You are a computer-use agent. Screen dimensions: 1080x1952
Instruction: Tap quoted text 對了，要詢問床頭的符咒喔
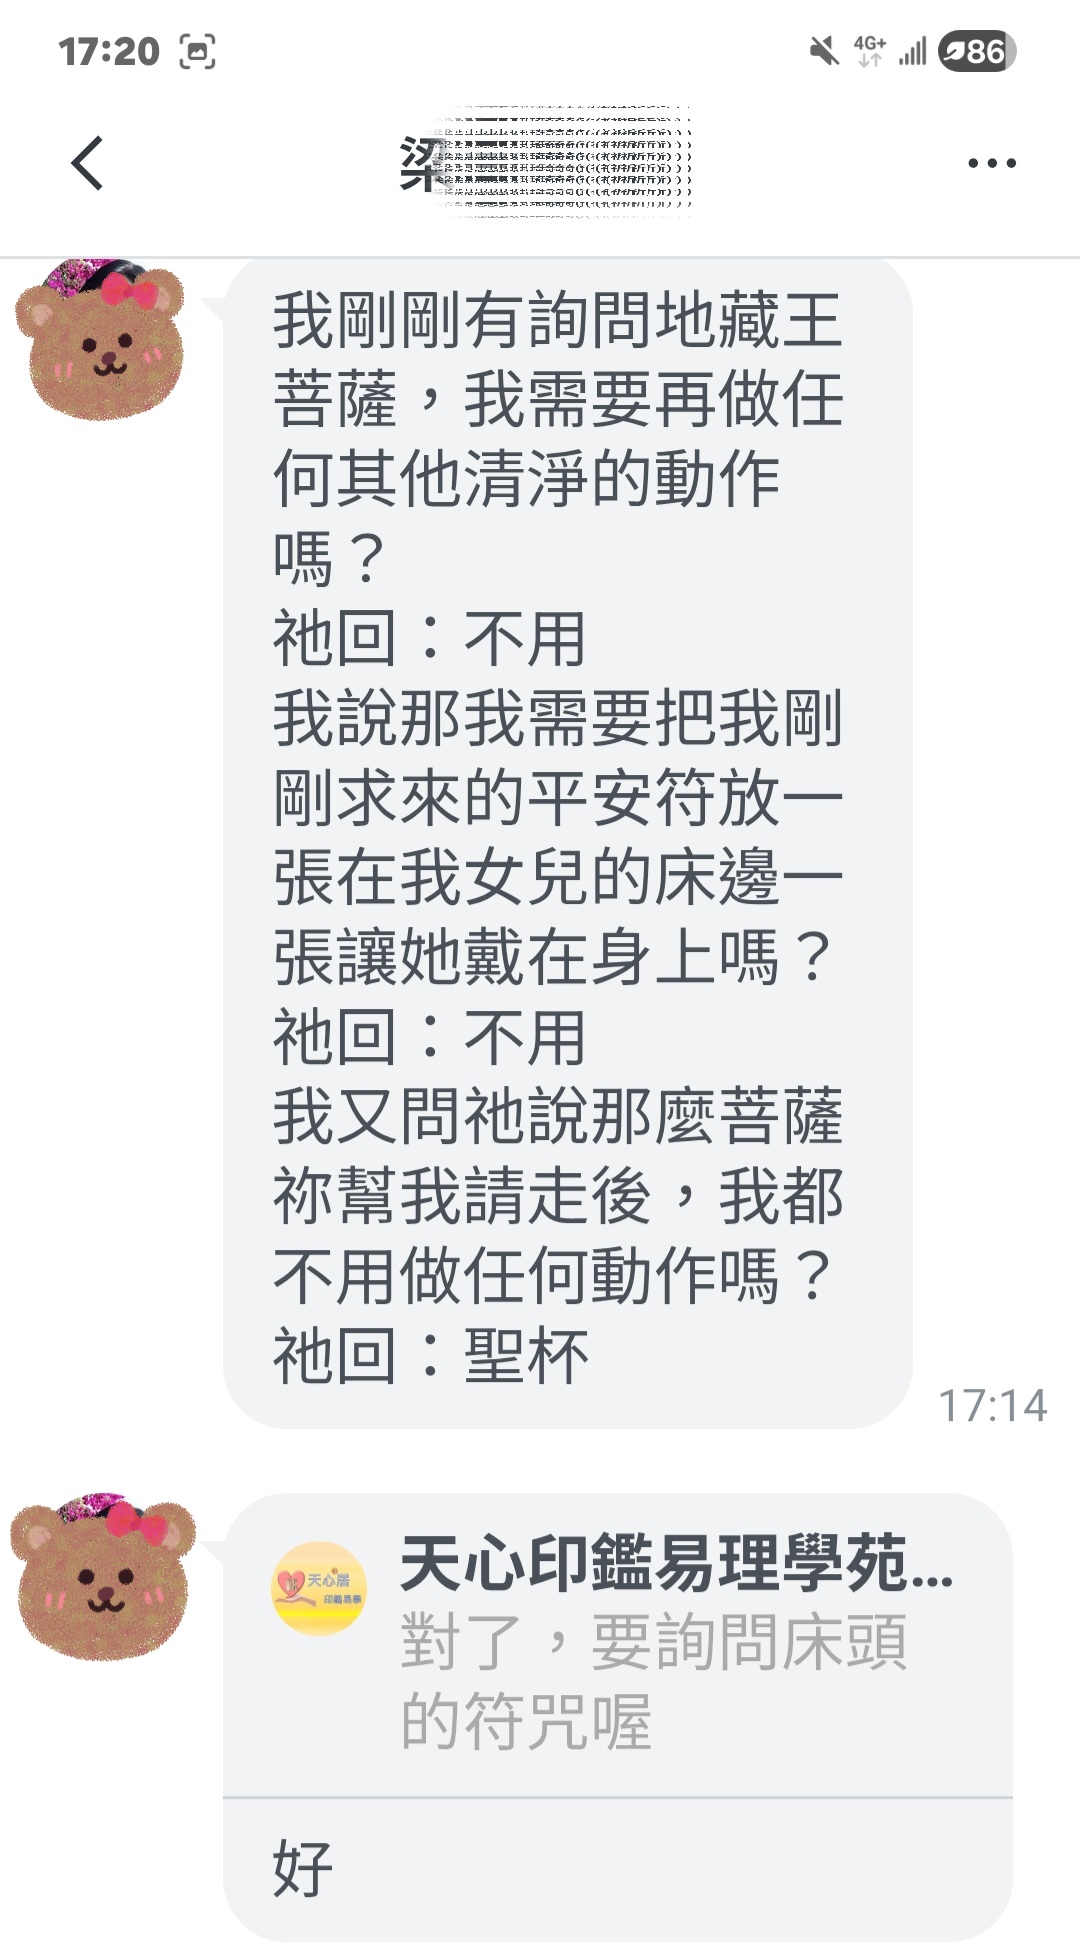pyautogui.click(x=654, y=1682)
